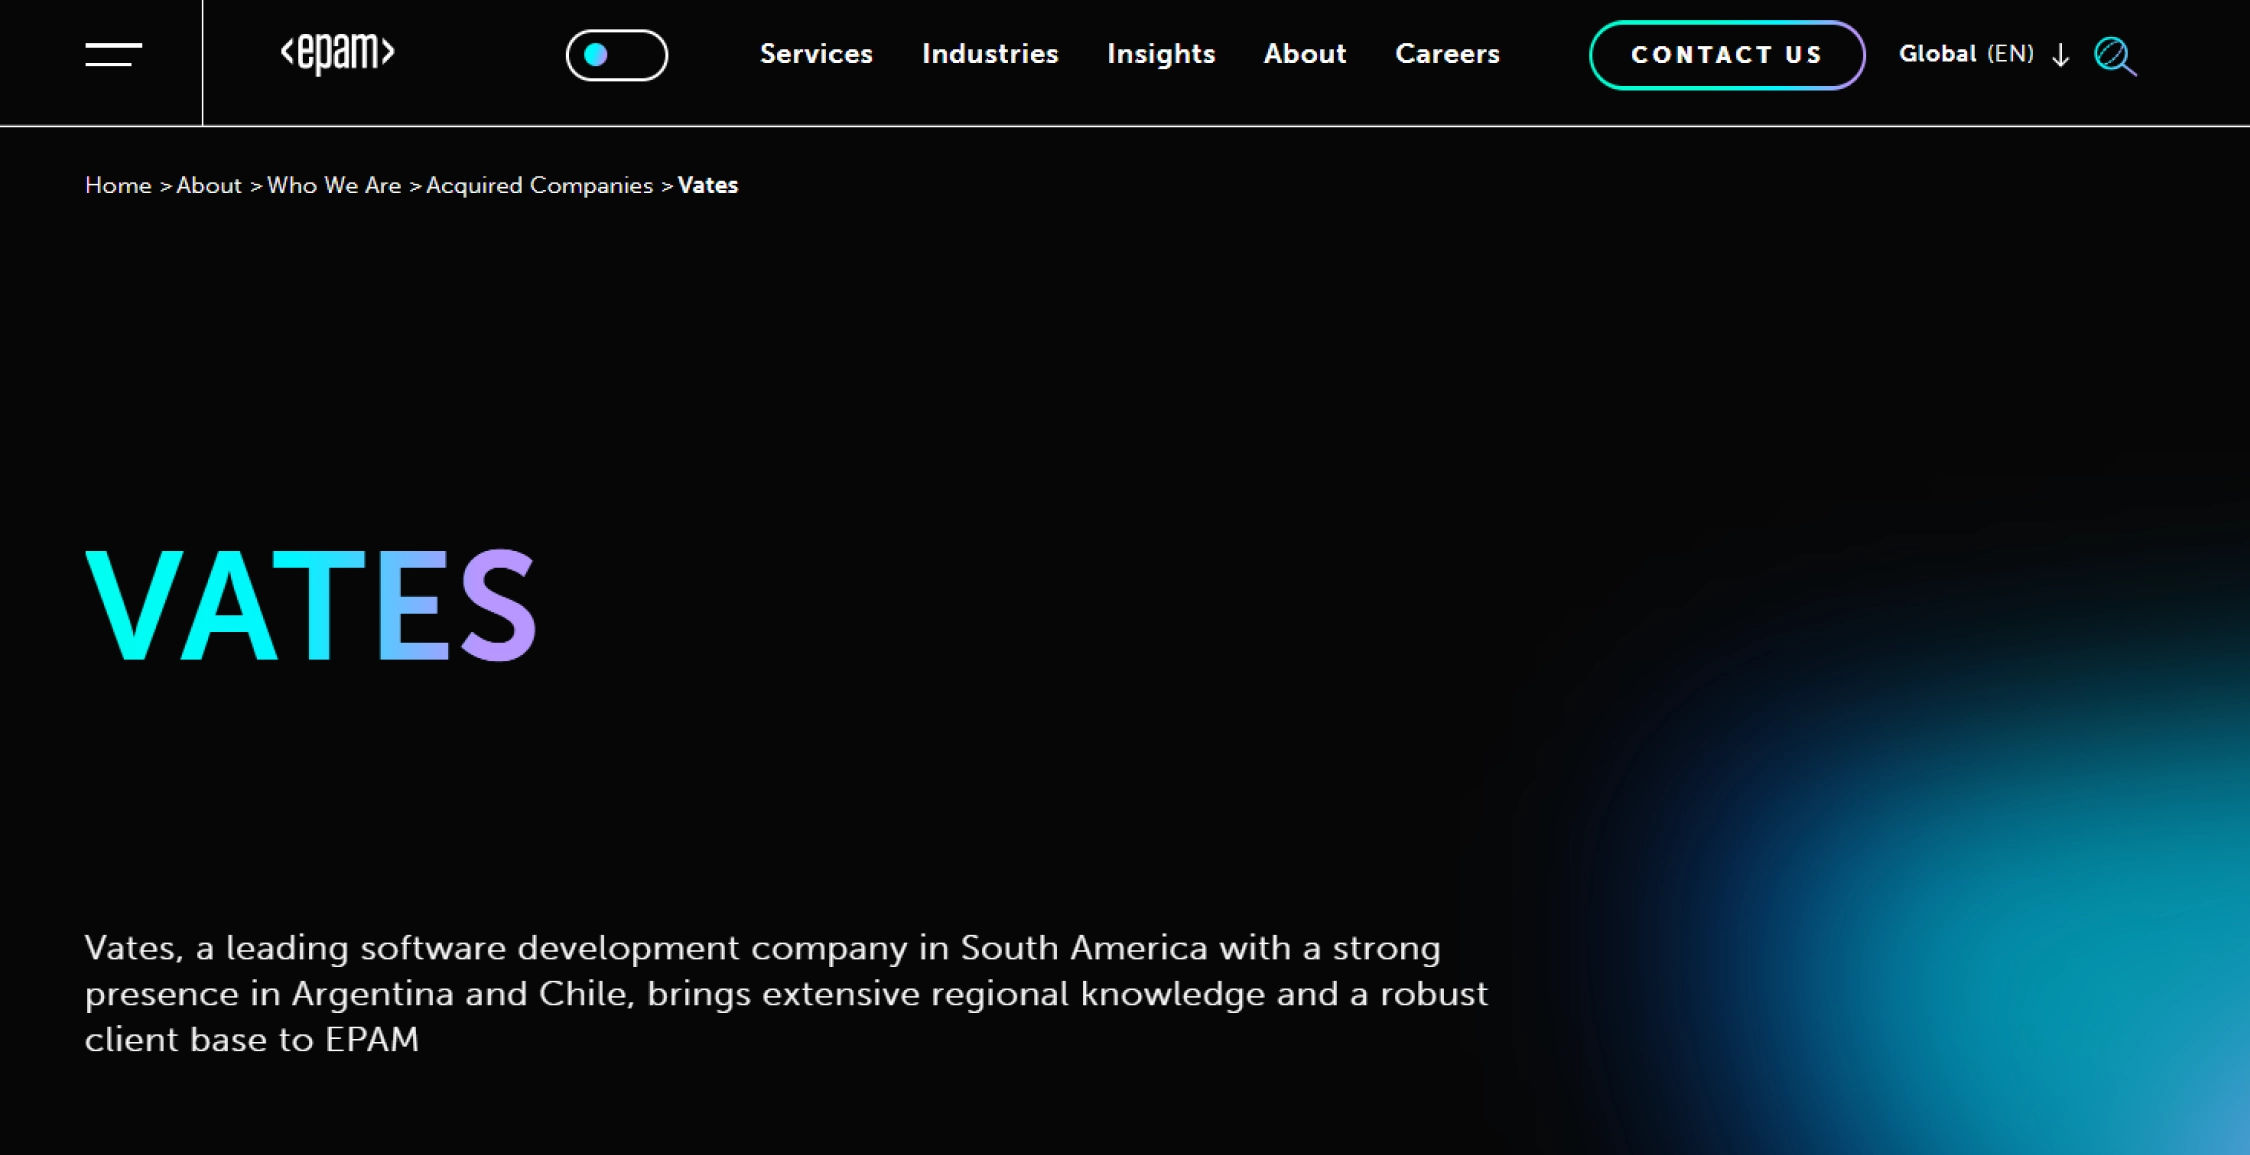This screenshot has height=1155, width=2250.
Task: Expand the Global (EN) language dropdown
Action: pyautogui.click(x=1984, y=54)
